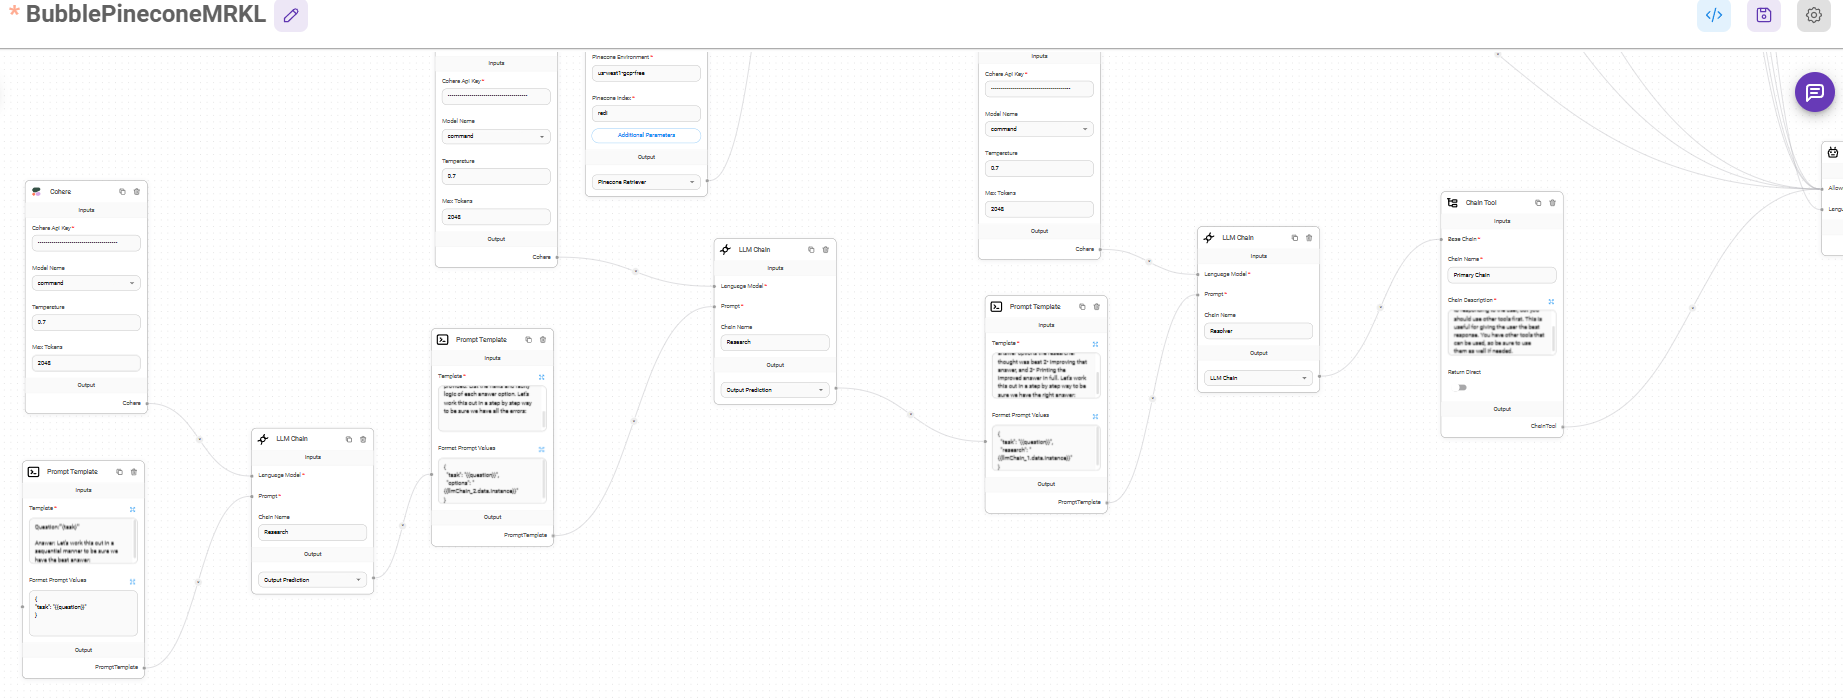
Task: Click Format Prompt Values area in right Prompt Template
Action: [1046, 448]
